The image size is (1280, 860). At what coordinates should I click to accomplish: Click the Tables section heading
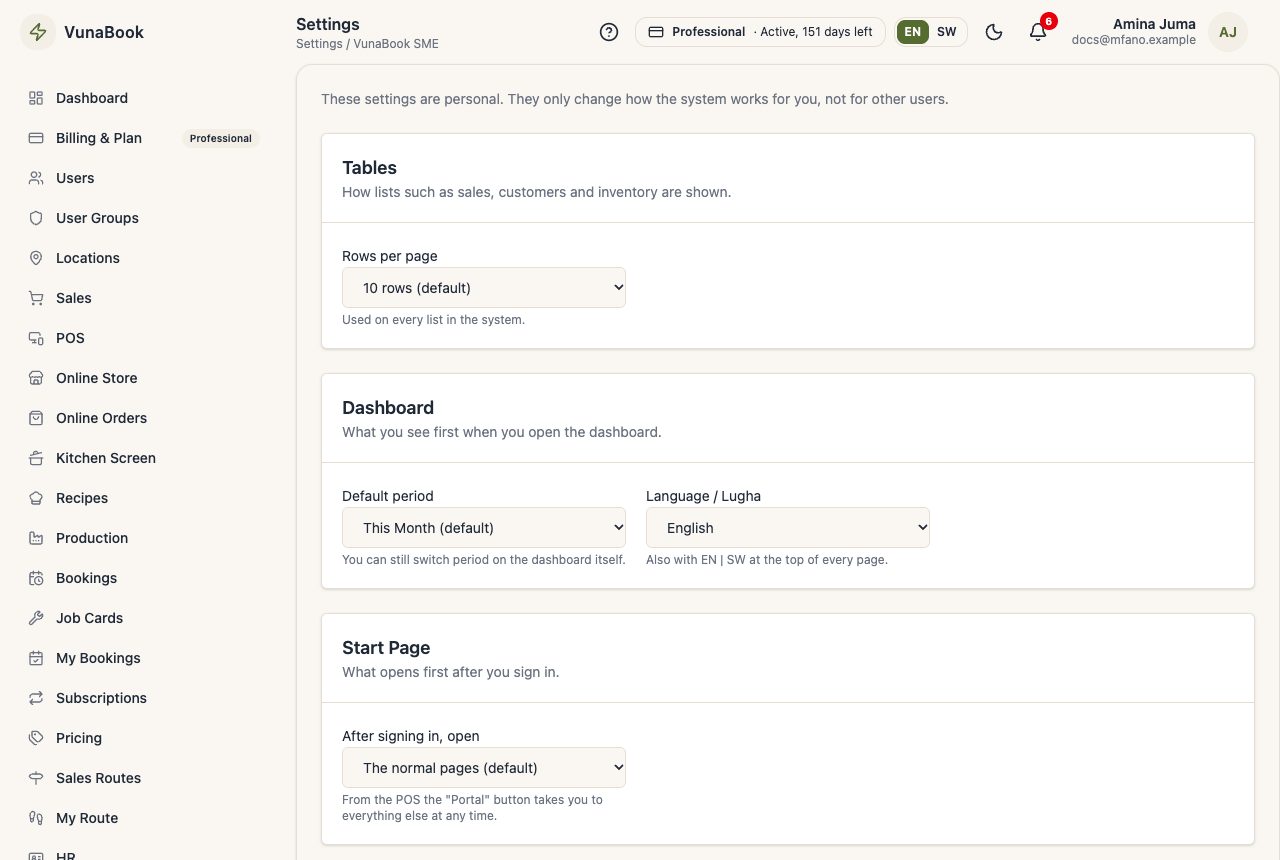tap(369, 168)
